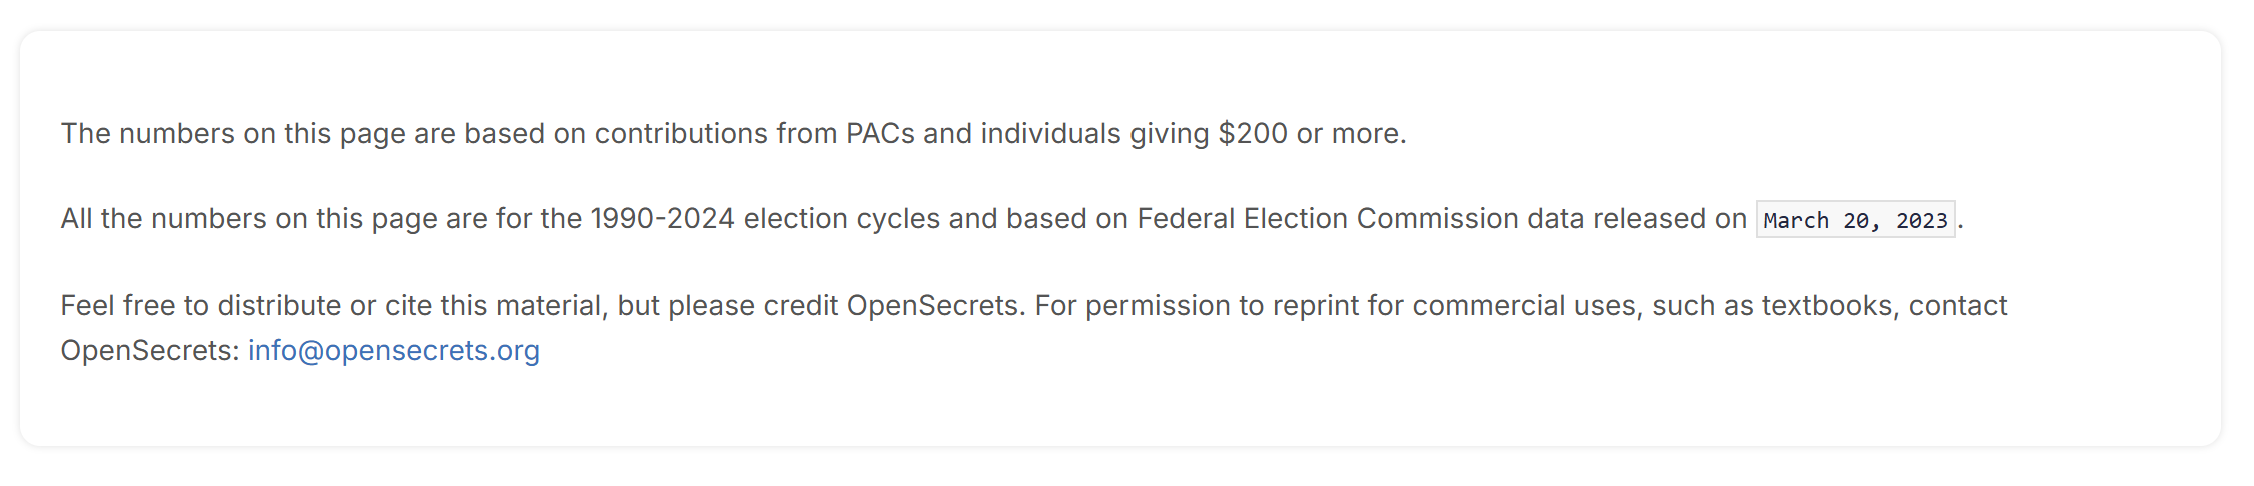
Task: Click the "$200" amount in first sentence
Action: [1252, 134]
